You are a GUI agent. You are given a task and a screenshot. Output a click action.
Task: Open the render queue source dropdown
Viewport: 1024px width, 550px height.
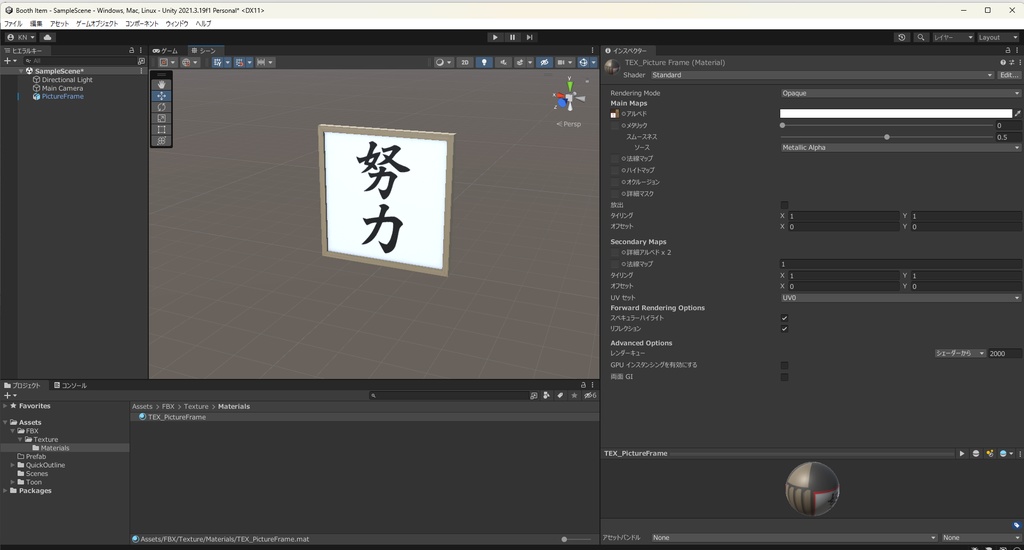[960, 353]
